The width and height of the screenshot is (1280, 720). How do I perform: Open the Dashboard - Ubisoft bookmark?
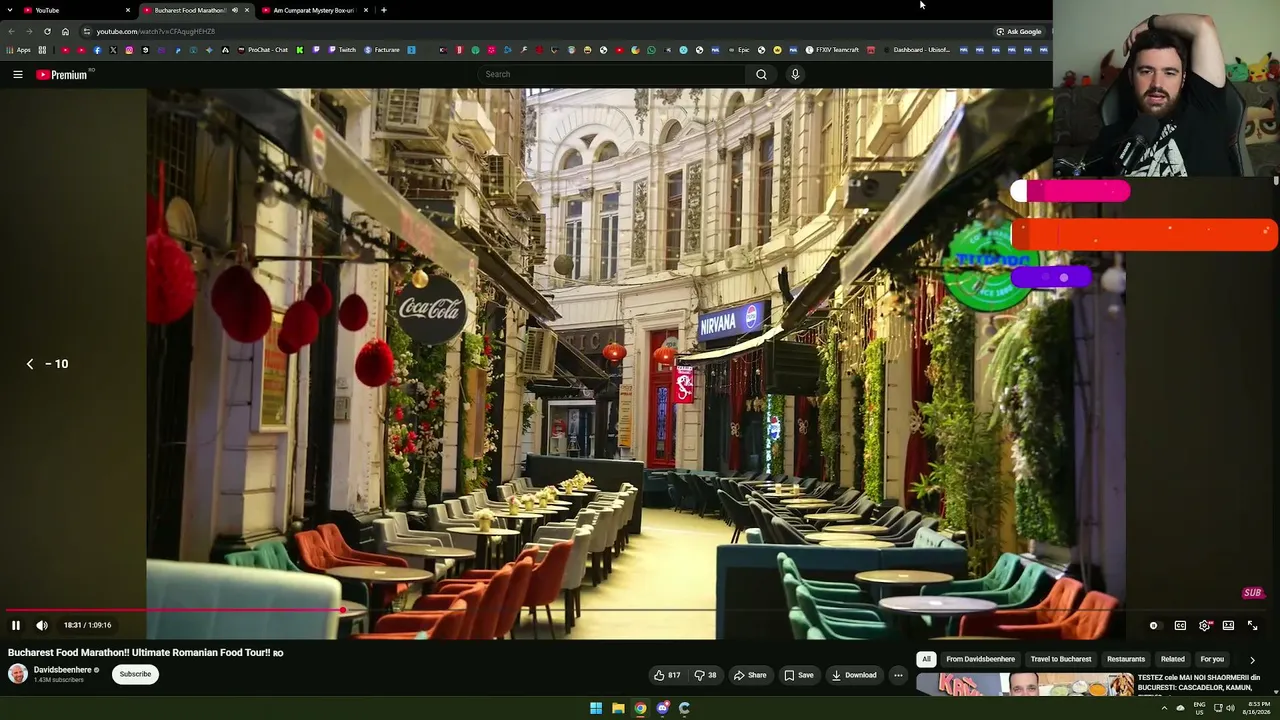click(916, 50)
